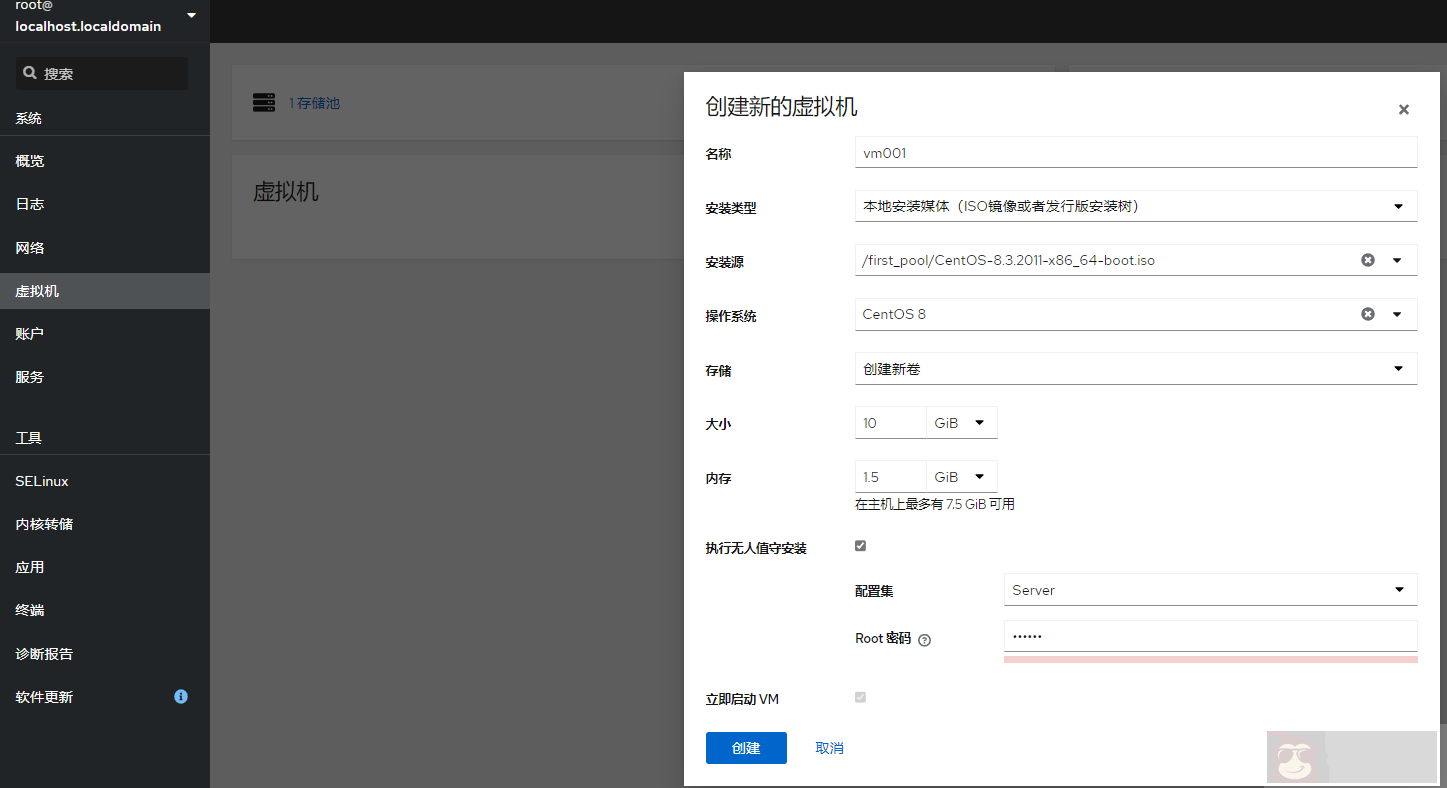The image size is (1447, 788).
Task: Open 内核转储 in the sidebar
Action: click(105, 524)
